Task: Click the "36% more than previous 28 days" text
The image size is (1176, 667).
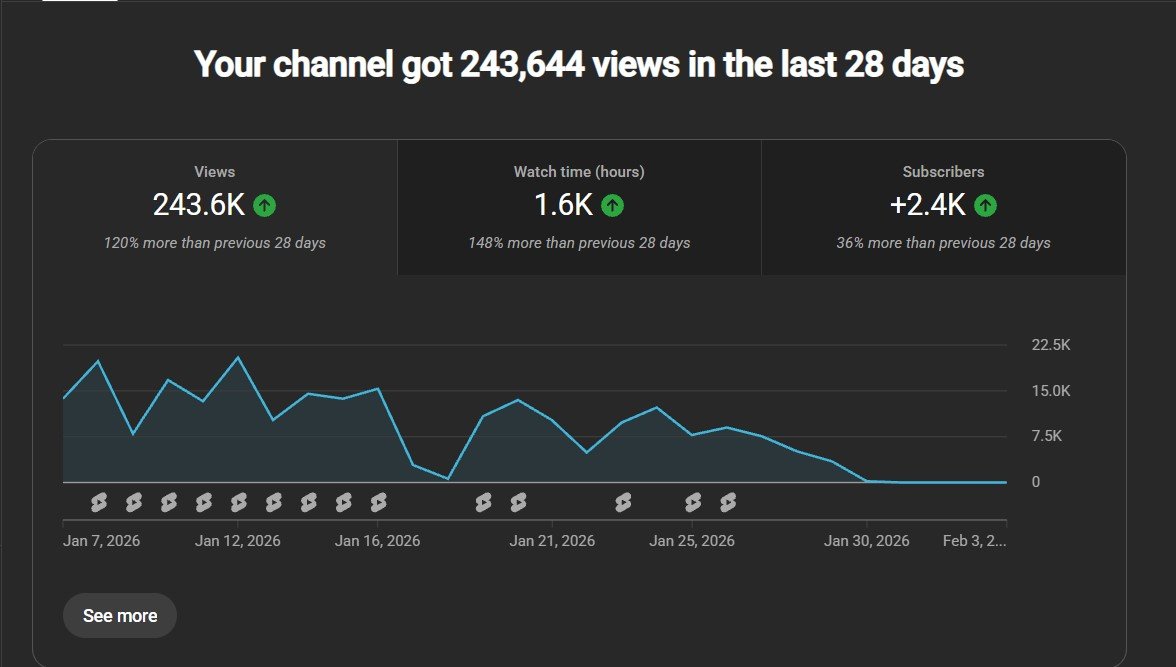Action: point(943,243)
